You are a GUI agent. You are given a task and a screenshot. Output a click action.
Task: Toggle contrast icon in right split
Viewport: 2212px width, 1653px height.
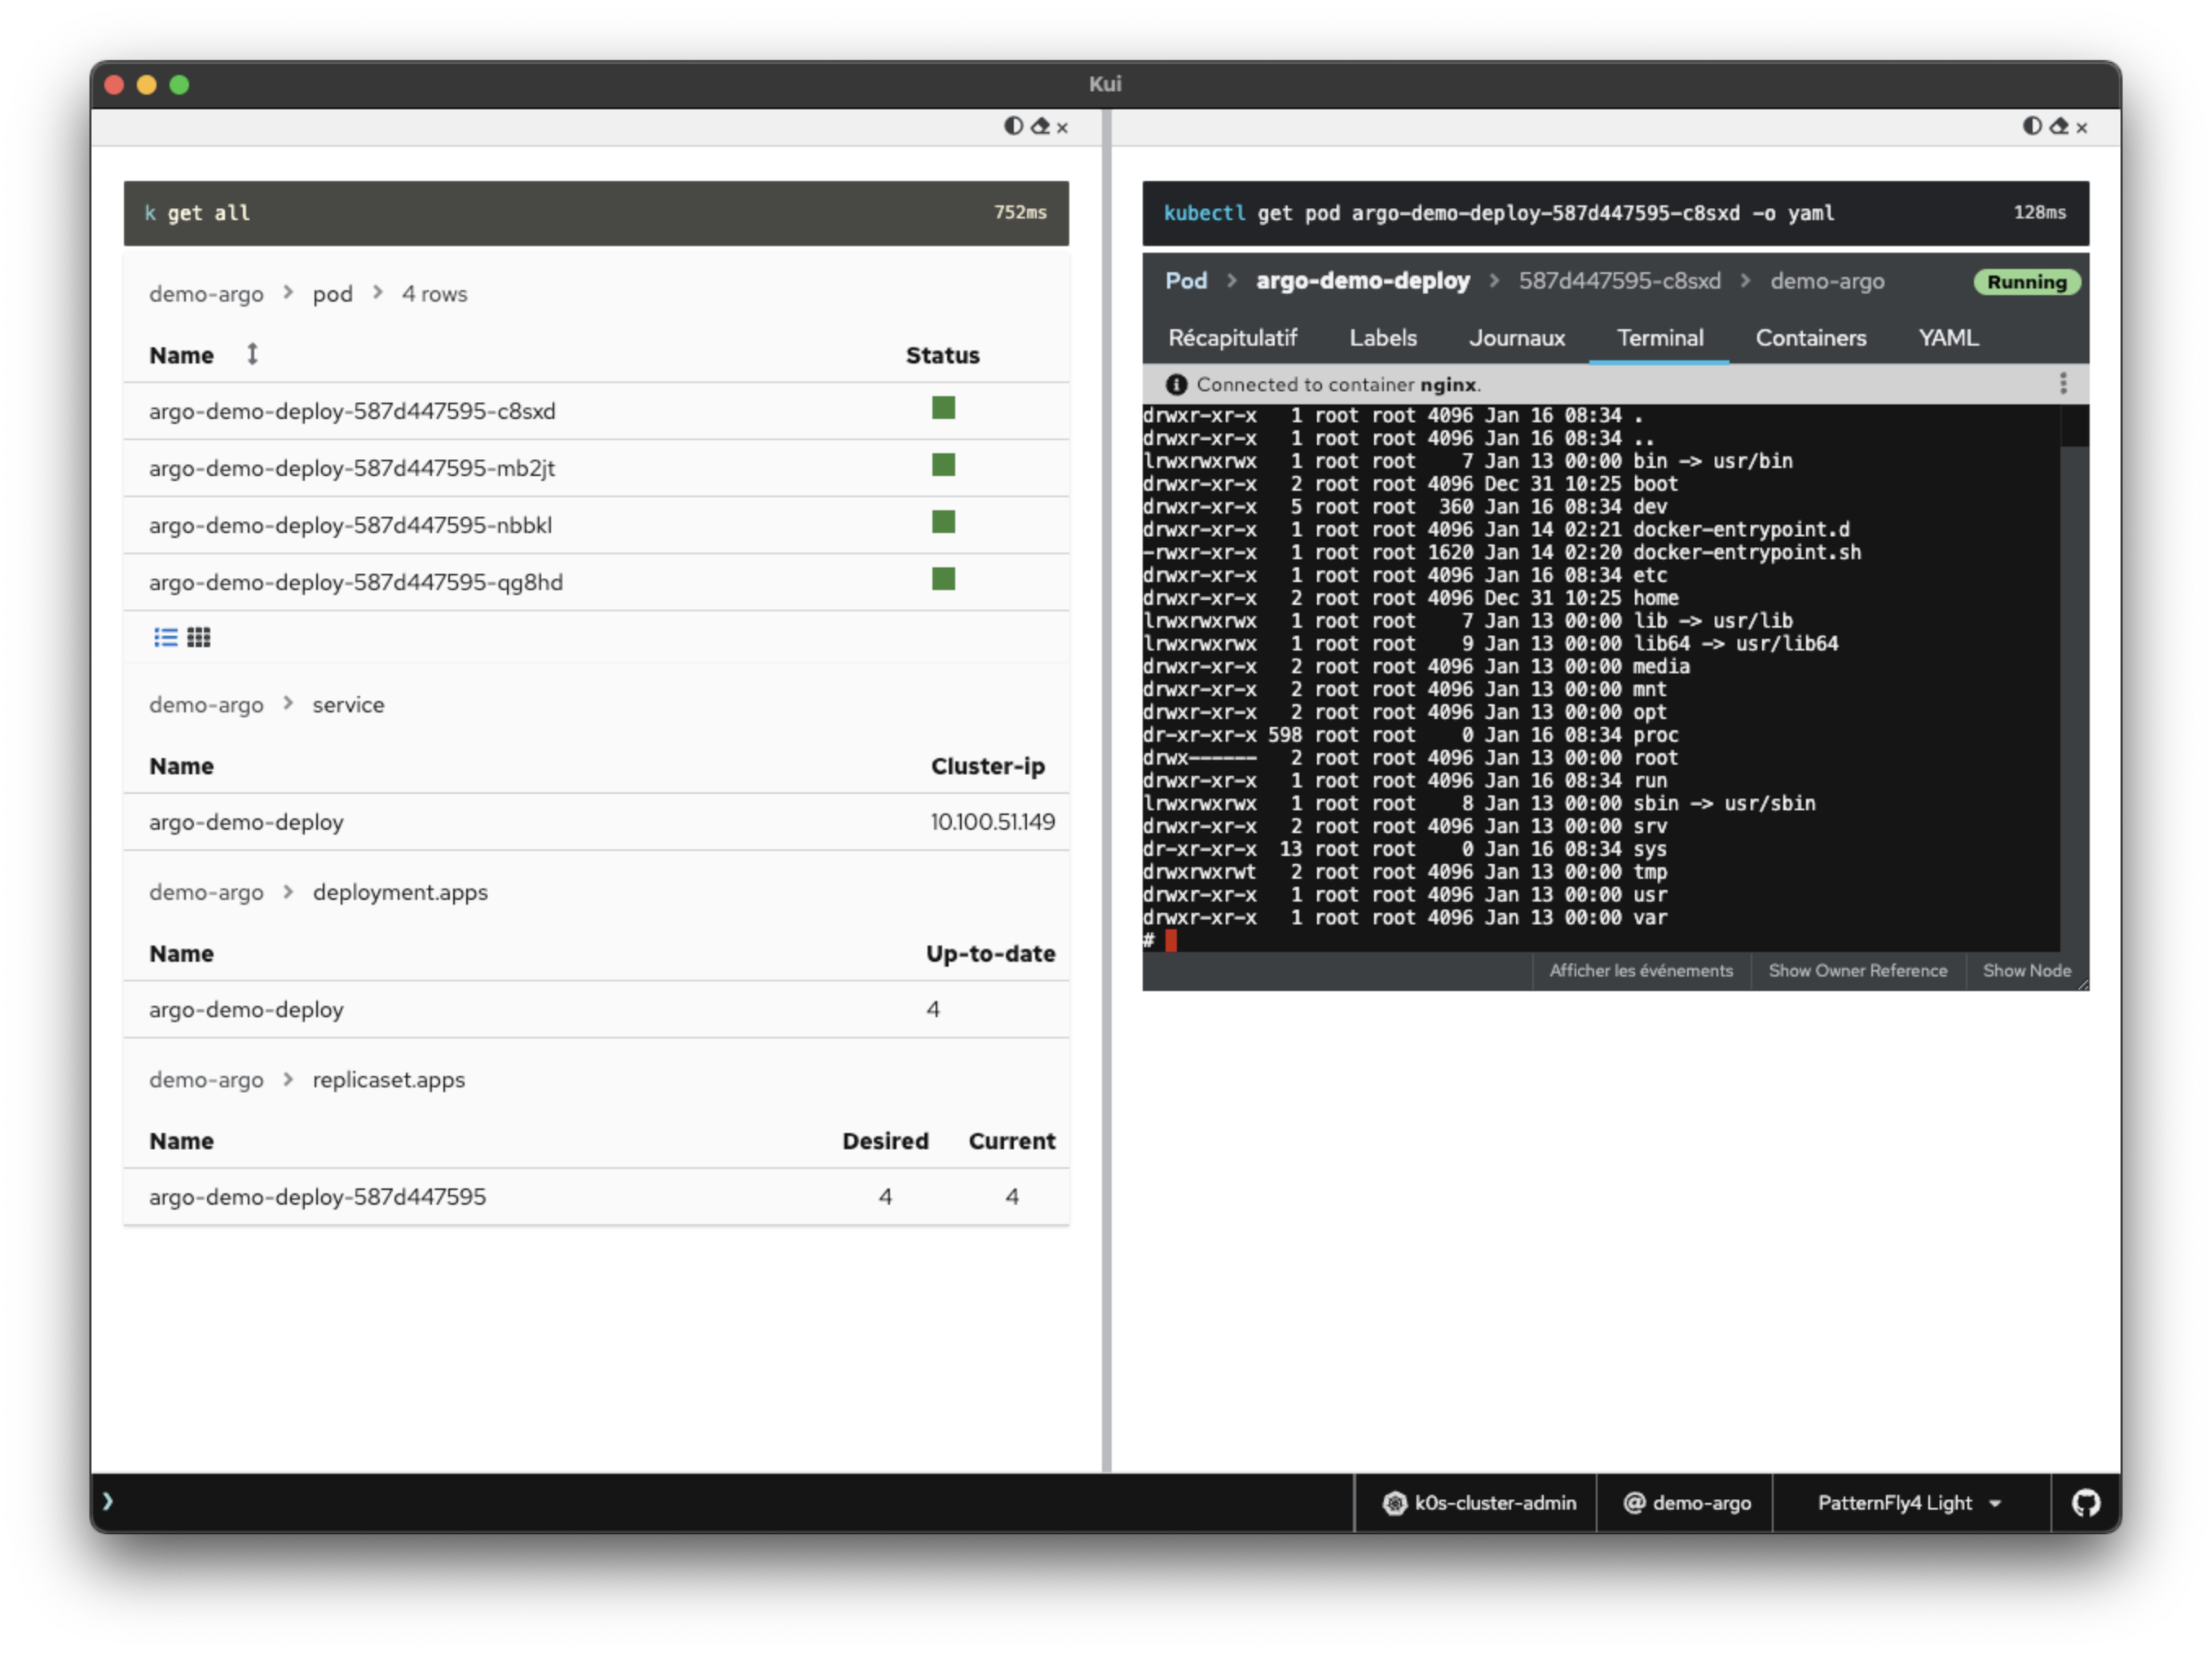tap(2032, 126)
